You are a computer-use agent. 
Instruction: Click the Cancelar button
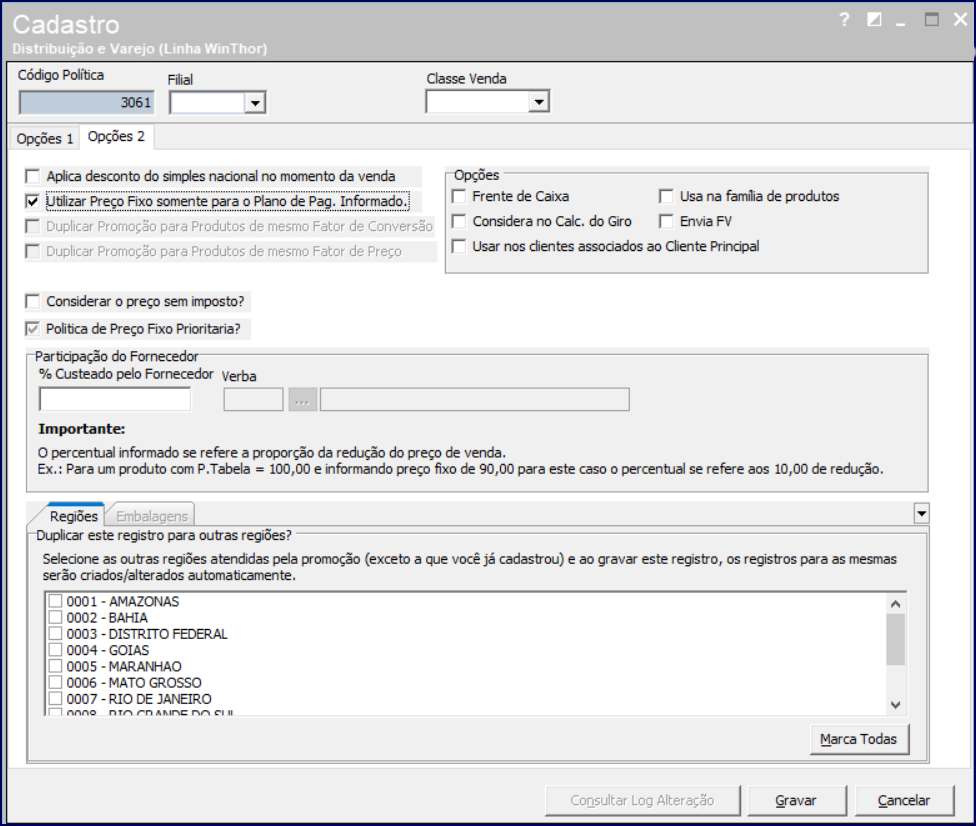click(904, 800)
